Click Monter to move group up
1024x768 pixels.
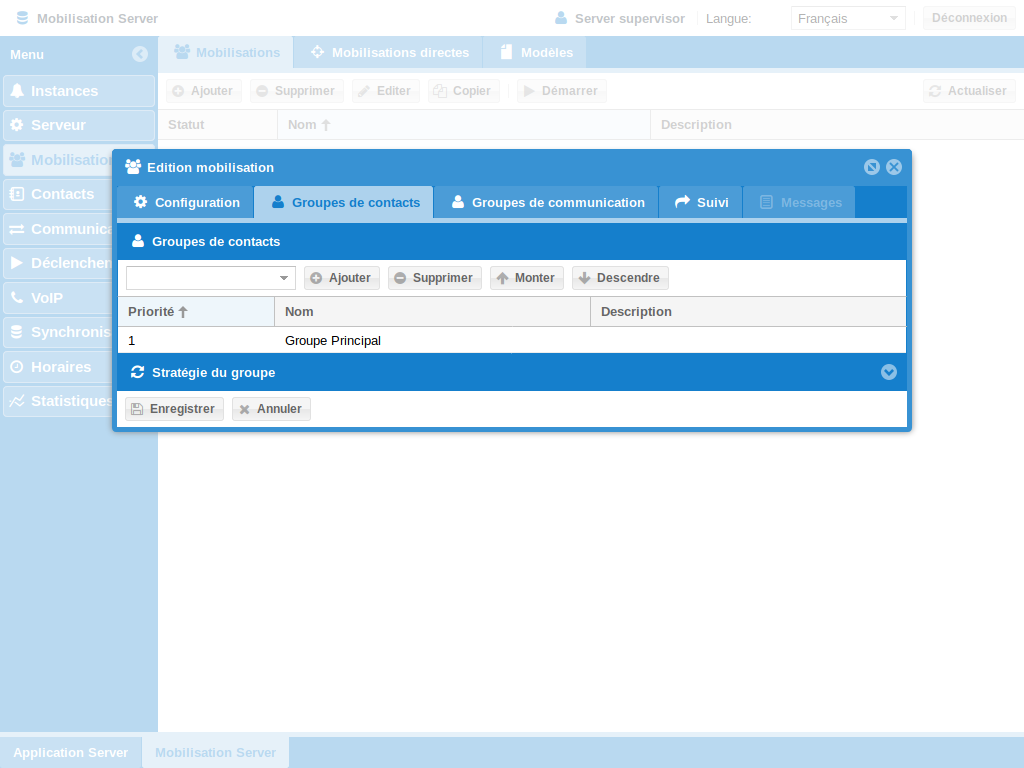pos(526,278)
